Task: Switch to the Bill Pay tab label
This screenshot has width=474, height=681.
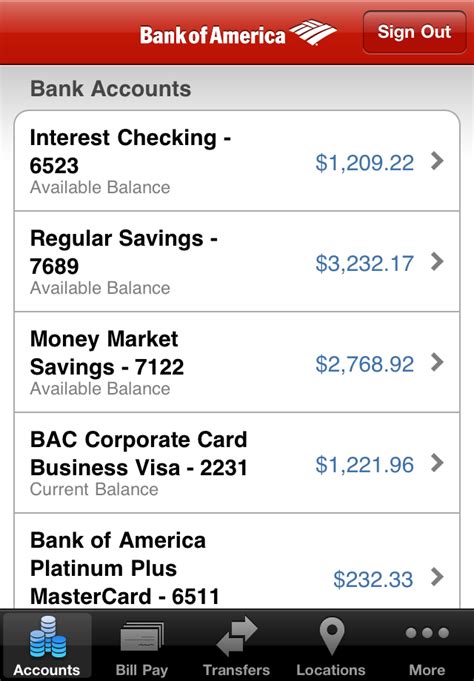Action: click(x=142, y=670)
